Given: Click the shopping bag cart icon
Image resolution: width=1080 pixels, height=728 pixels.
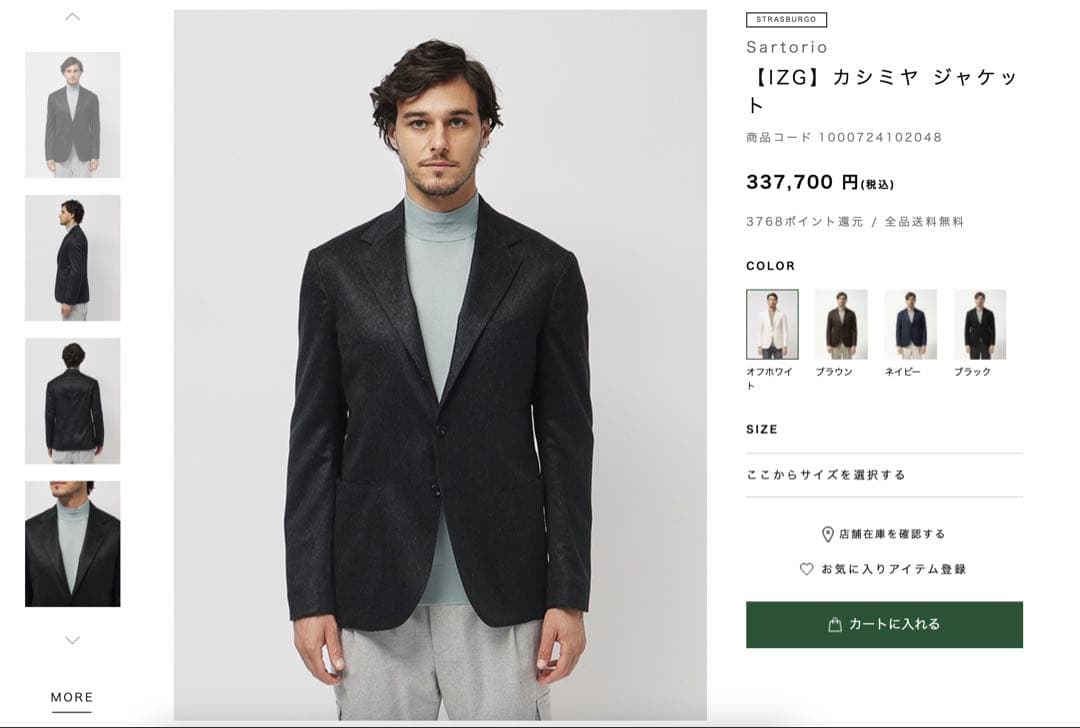Looking at the screenshot, I should [x=835, y=625].
